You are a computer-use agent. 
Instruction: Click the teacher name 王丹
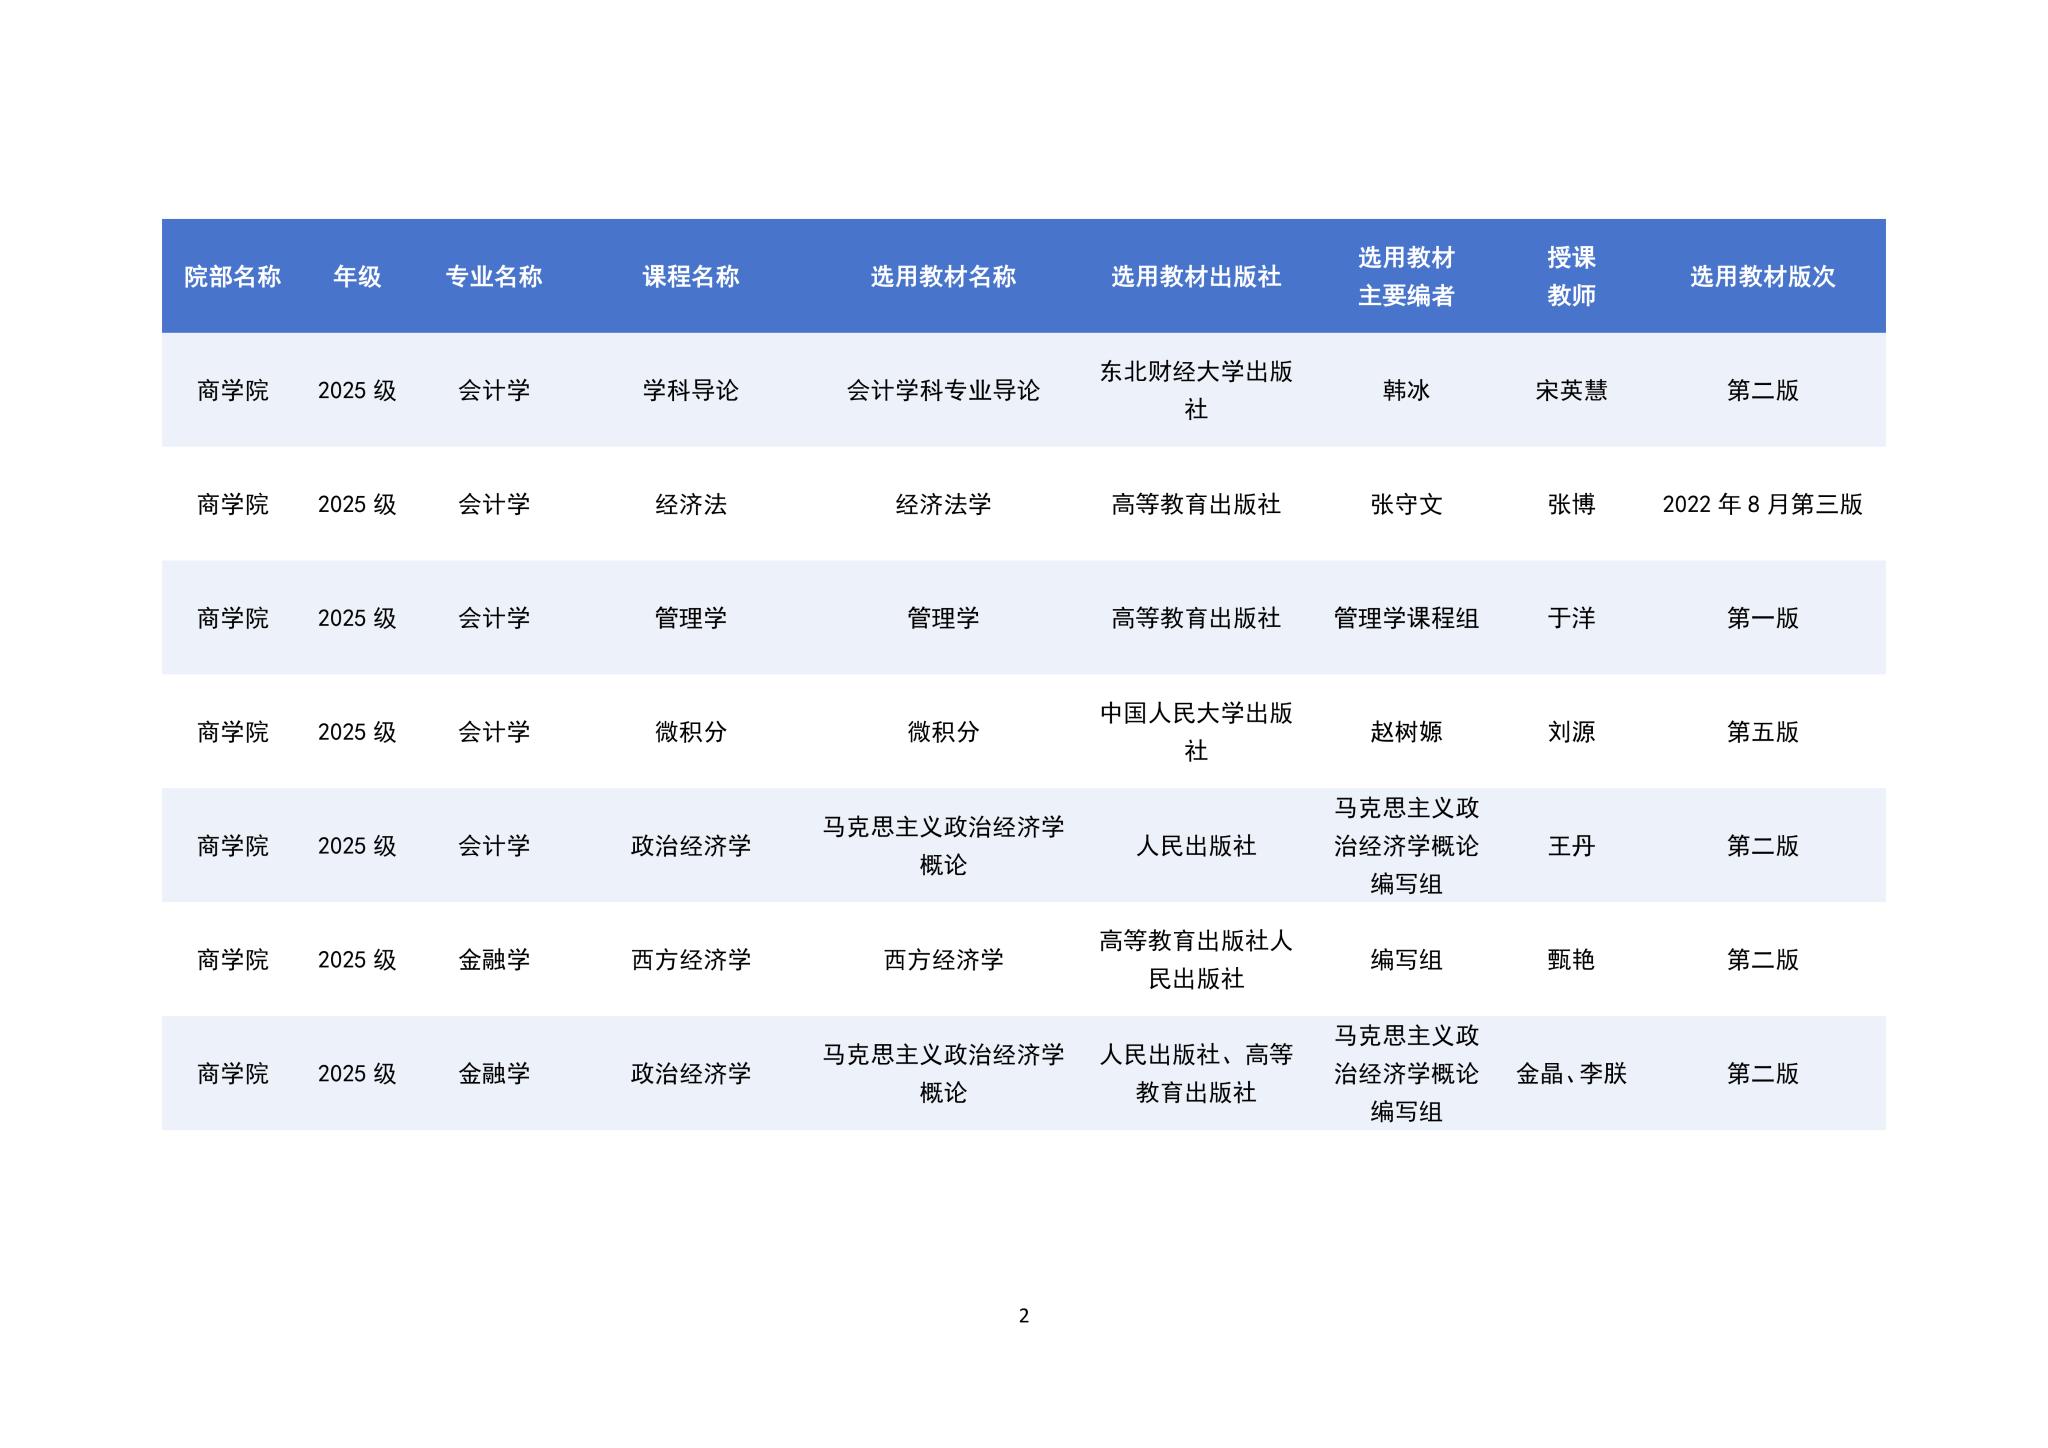coord(1571,846)
